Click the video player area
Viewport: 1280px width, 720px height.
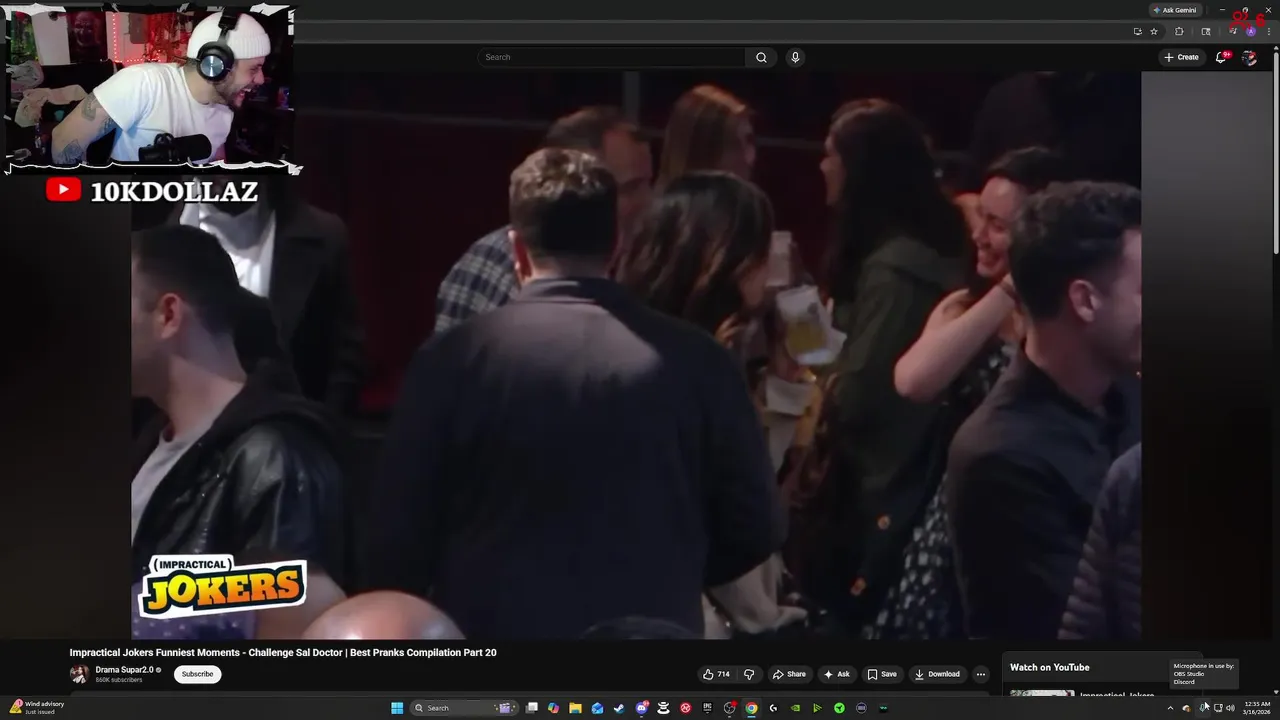(x=636, y=355)
